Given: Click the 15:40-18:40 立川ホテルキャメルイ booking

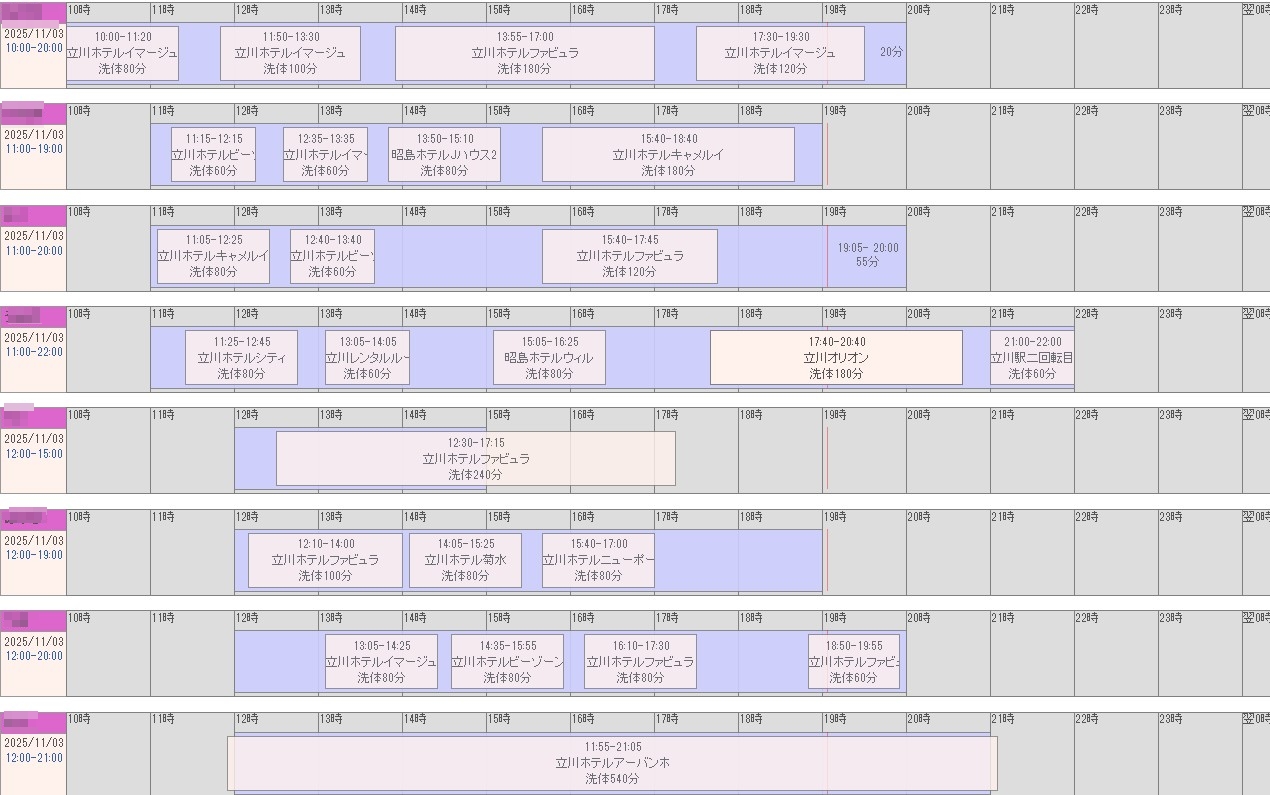Looking at the screenshot, I should coord(668,155).
